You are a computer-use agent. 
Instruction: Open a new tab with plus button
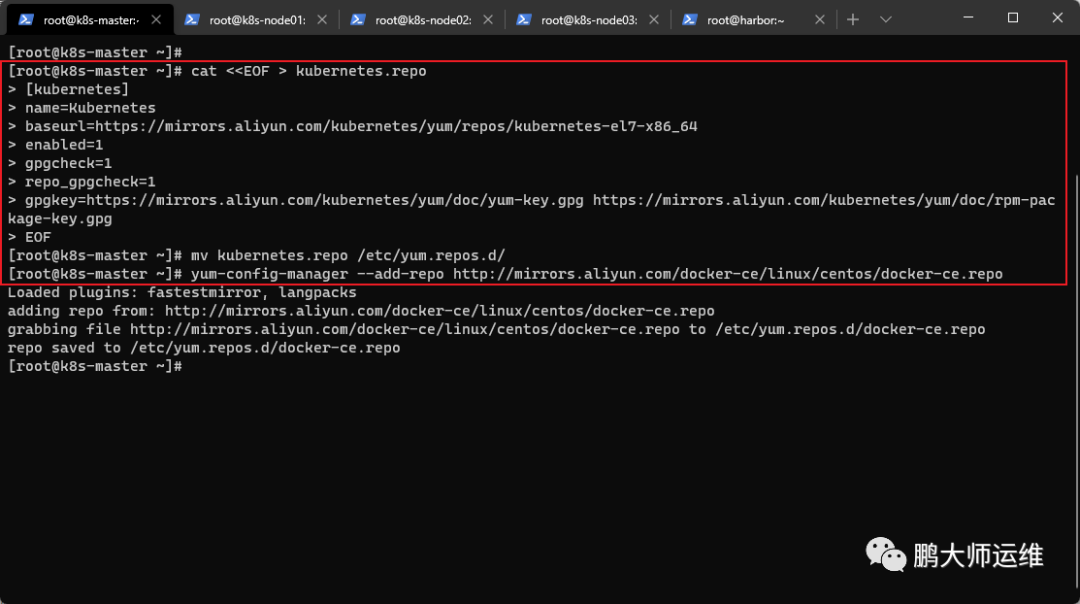pos(853,19)
